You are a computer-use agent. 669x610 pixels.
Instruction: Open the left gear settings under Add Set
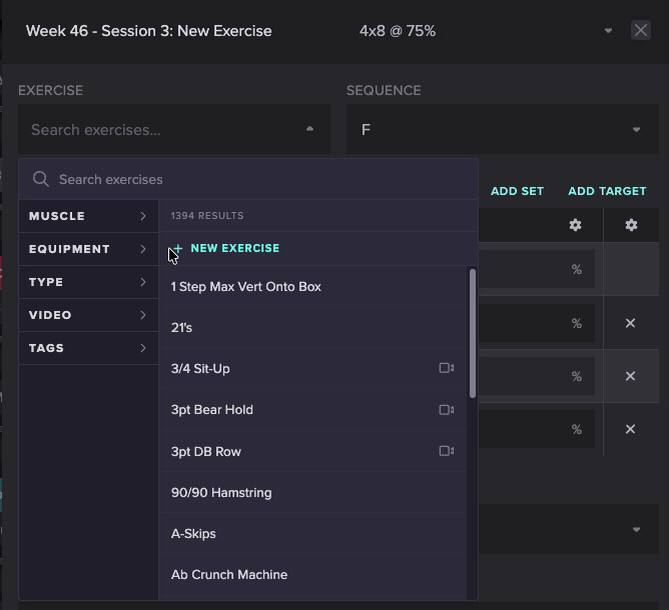pyautogui.click(x=575, y=225)
